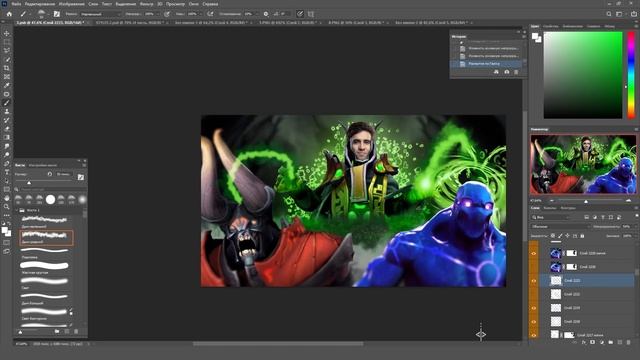The width and height of the screenshot is (640, 360).
Task: Select the Rectangular Marquee tool
Action: point(7,42)
